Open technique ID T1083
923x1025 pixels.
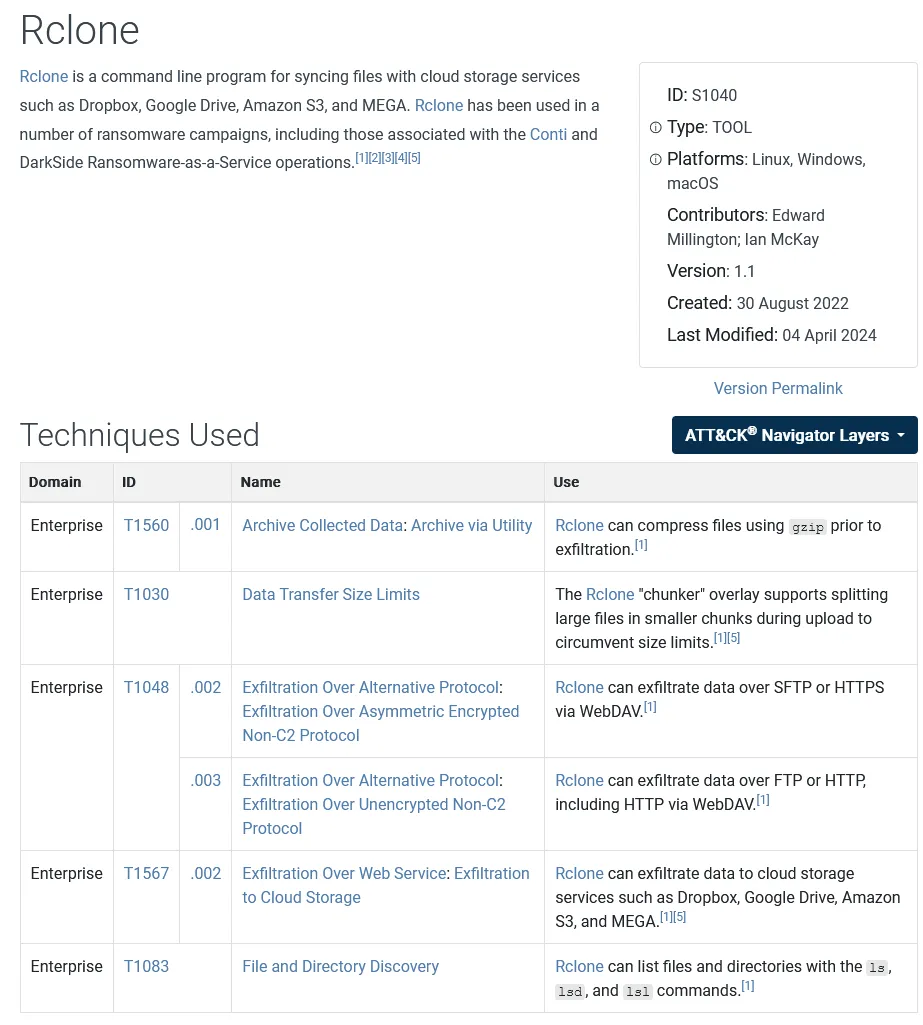(146, 966)
